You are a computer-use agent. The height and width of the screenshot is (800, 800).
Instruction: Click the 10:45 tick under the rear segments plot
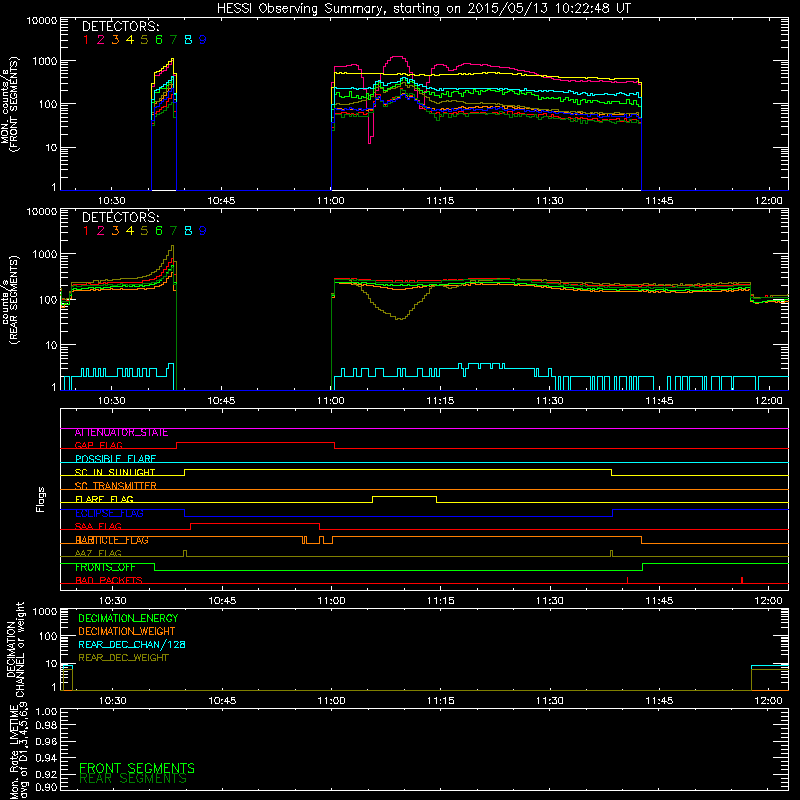click(x=221, y=401)
